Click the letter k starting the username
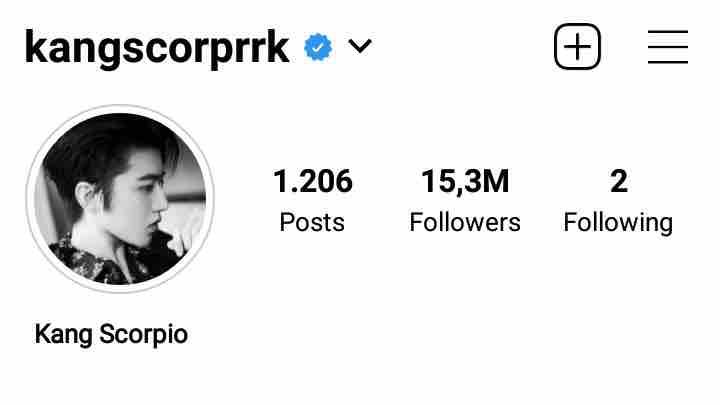The height and width of the screenshot is (405, 720). (x=36, y=46)
